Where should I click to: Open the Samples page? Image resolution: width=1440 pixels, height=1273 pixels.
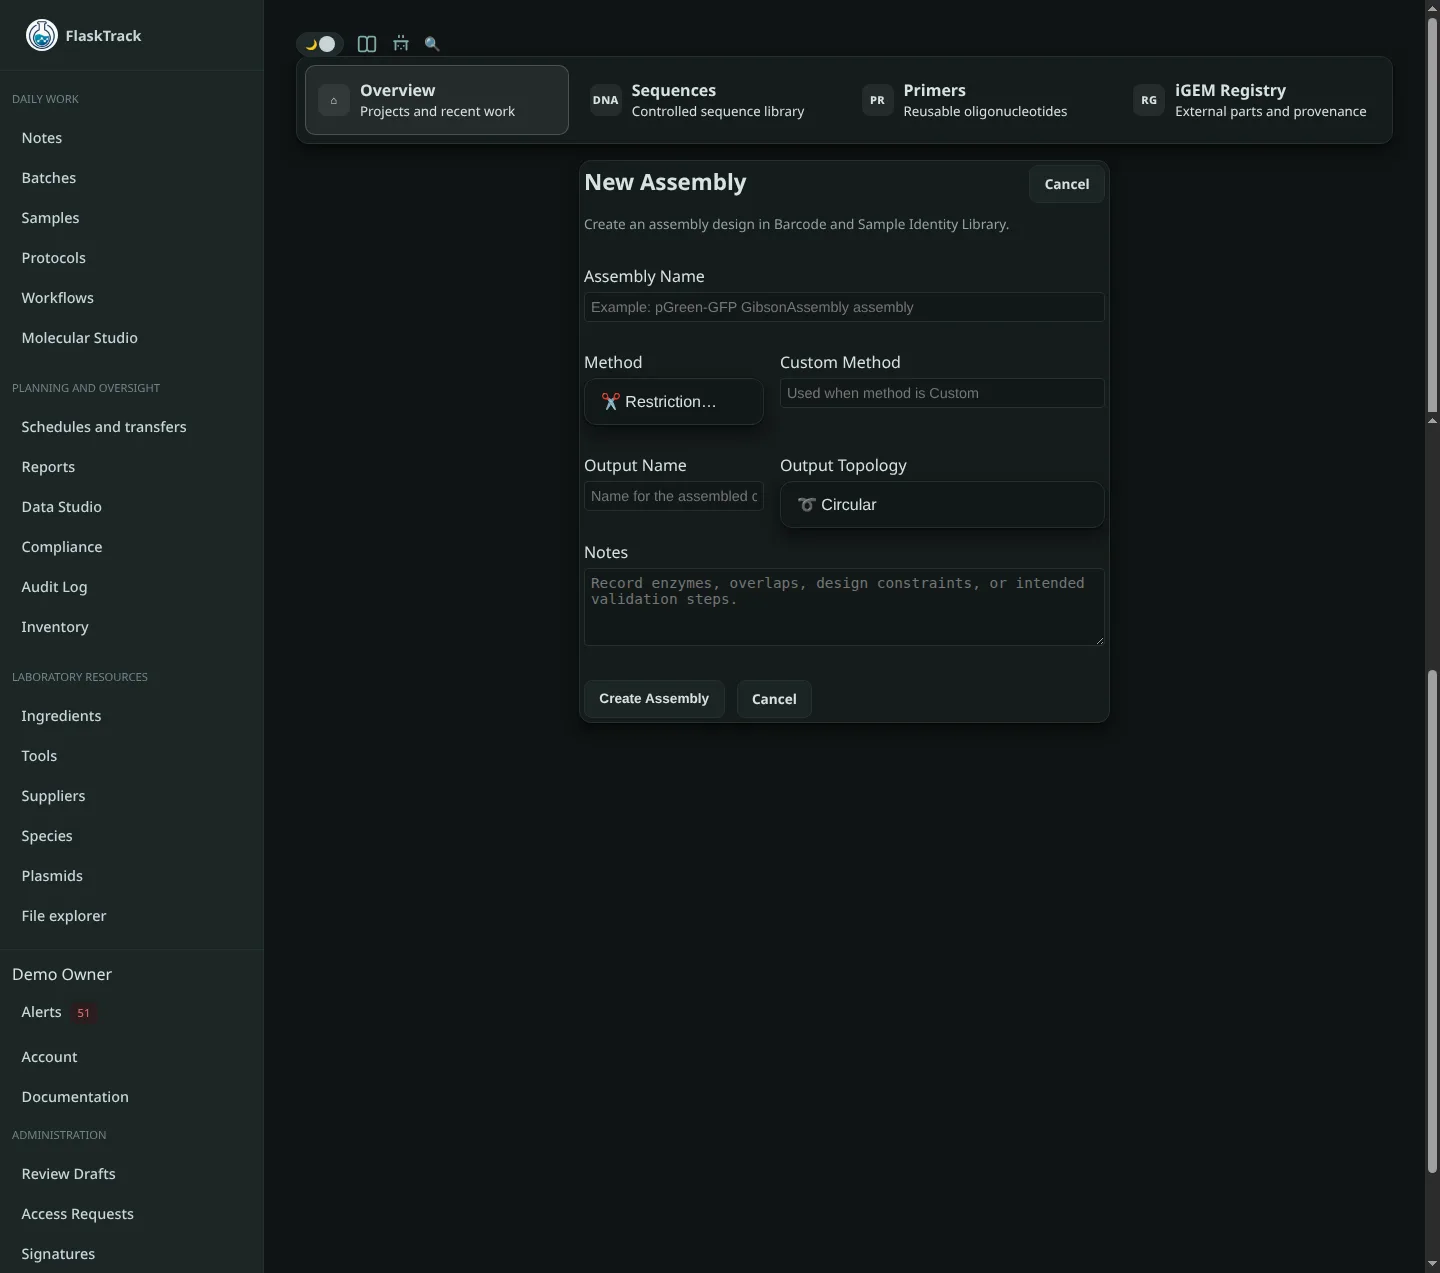tap(50, 218)
